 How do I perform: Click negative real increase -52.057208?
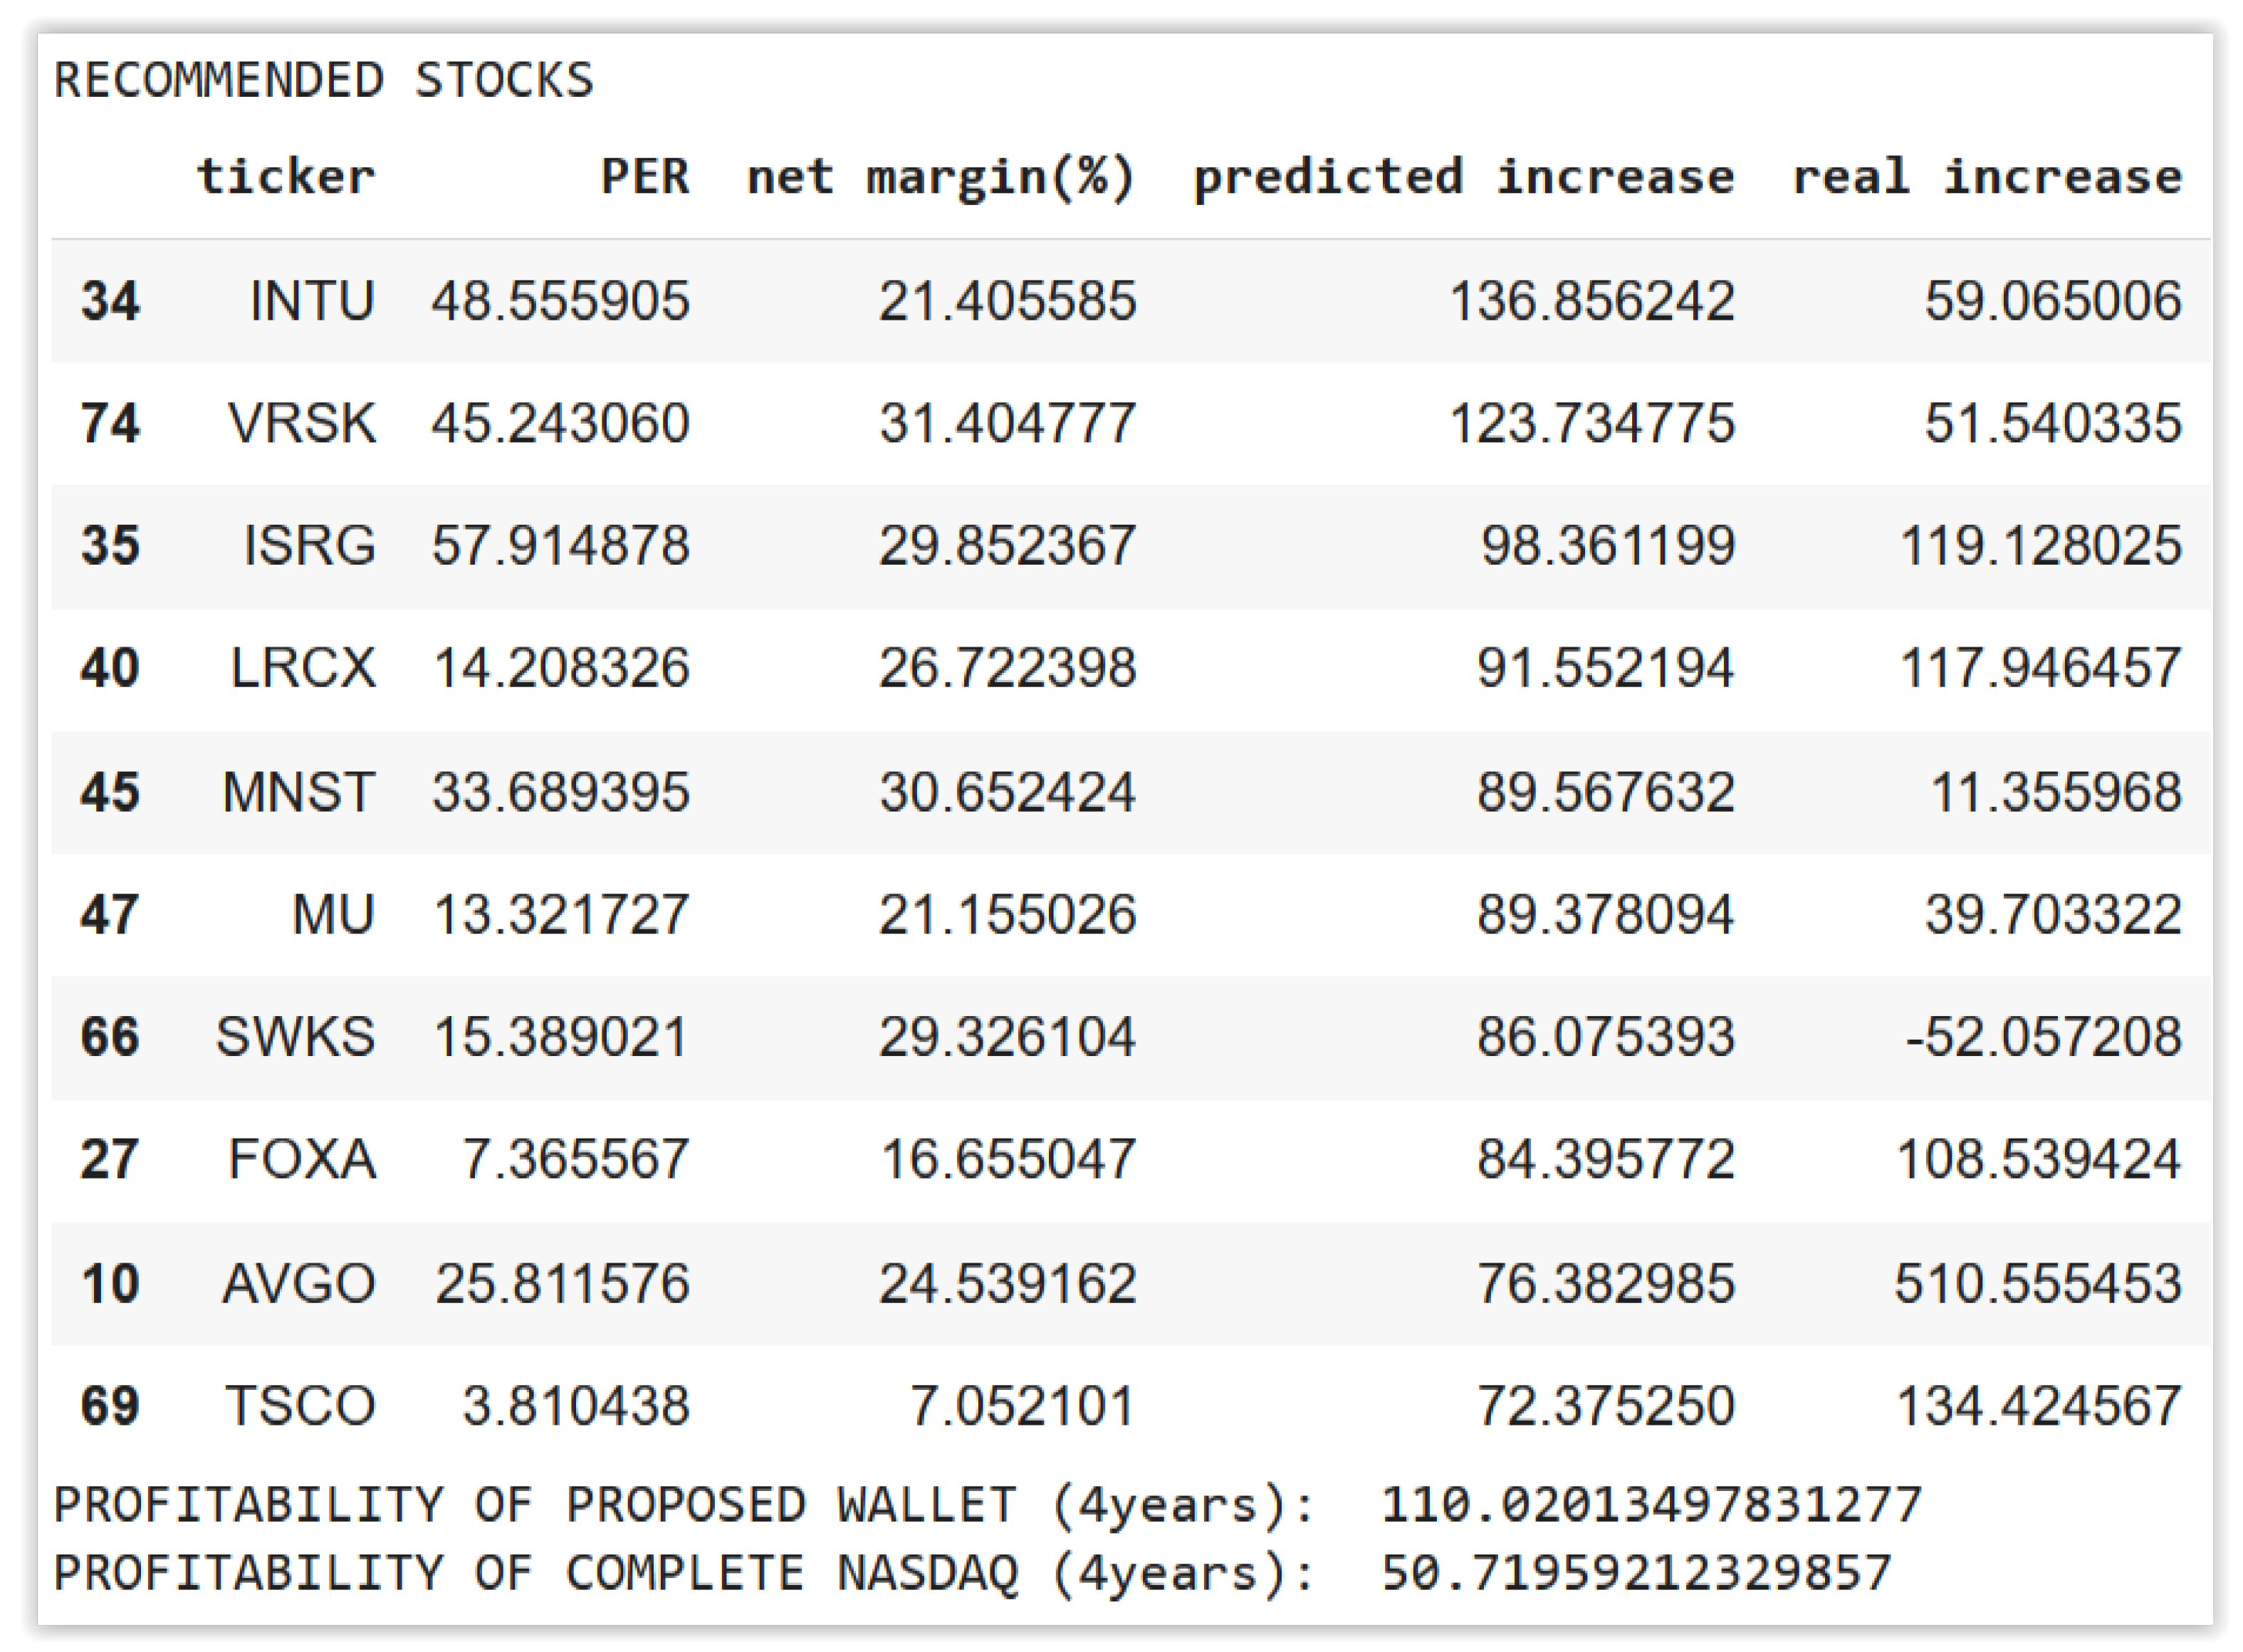tap(2044, 1037)
